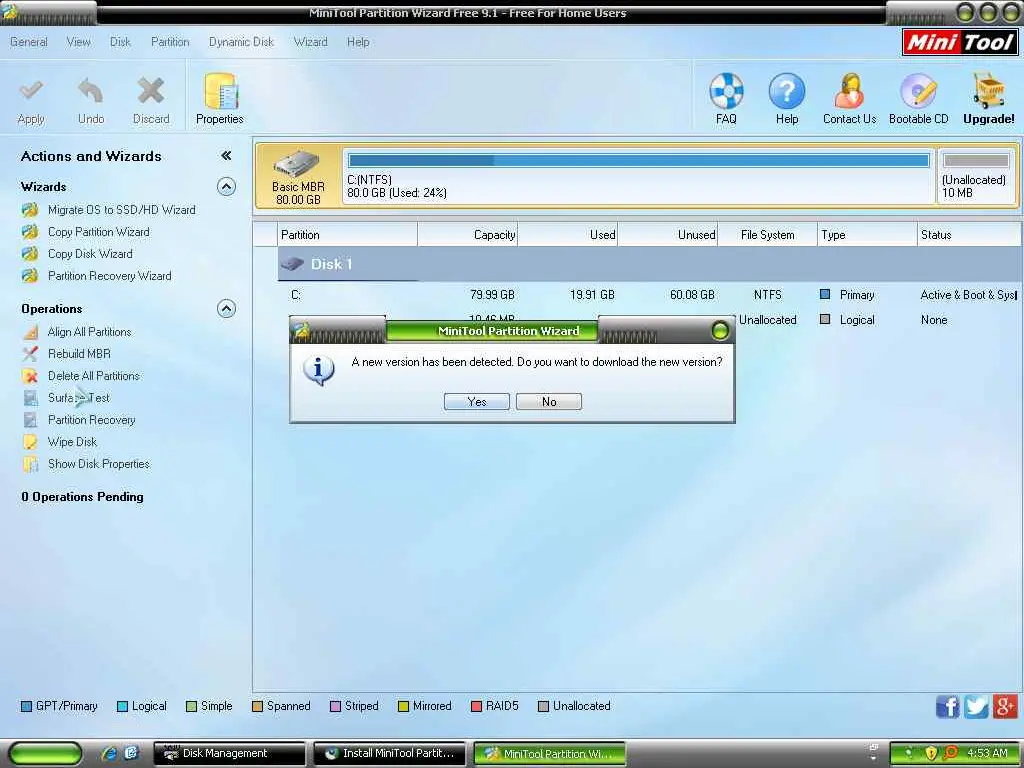Image resolution: width=1024 pixels, height=768 pixels.
Task: Click the Status column header
Action: pos(969,234)
